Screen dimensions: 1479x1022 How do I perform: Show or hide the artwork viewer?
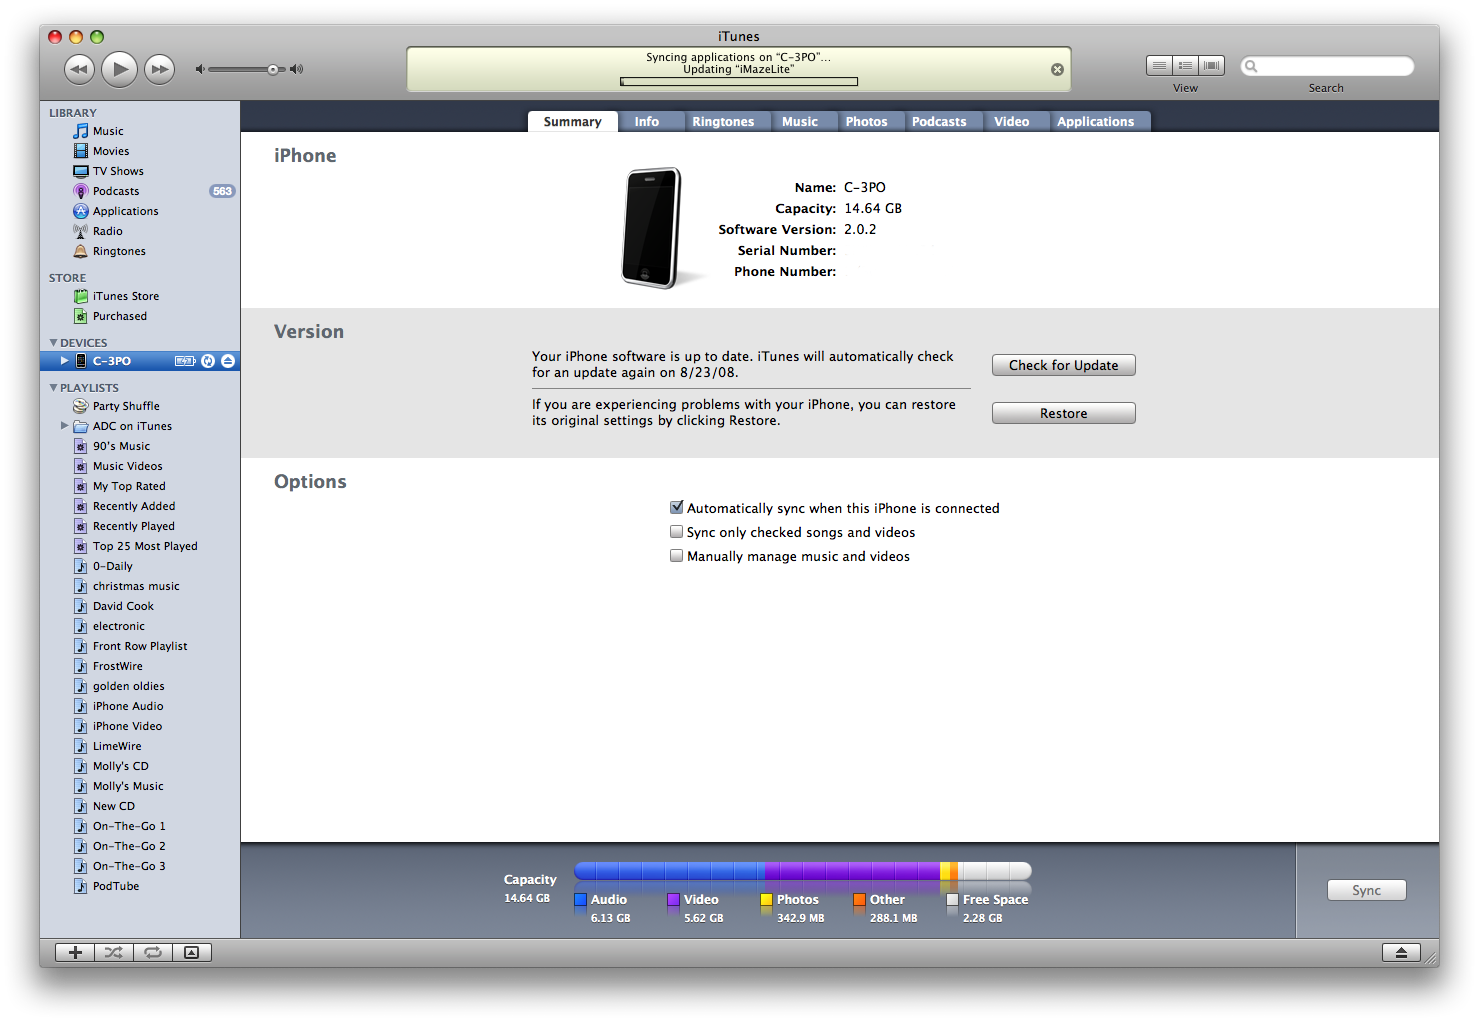point(192,952)
